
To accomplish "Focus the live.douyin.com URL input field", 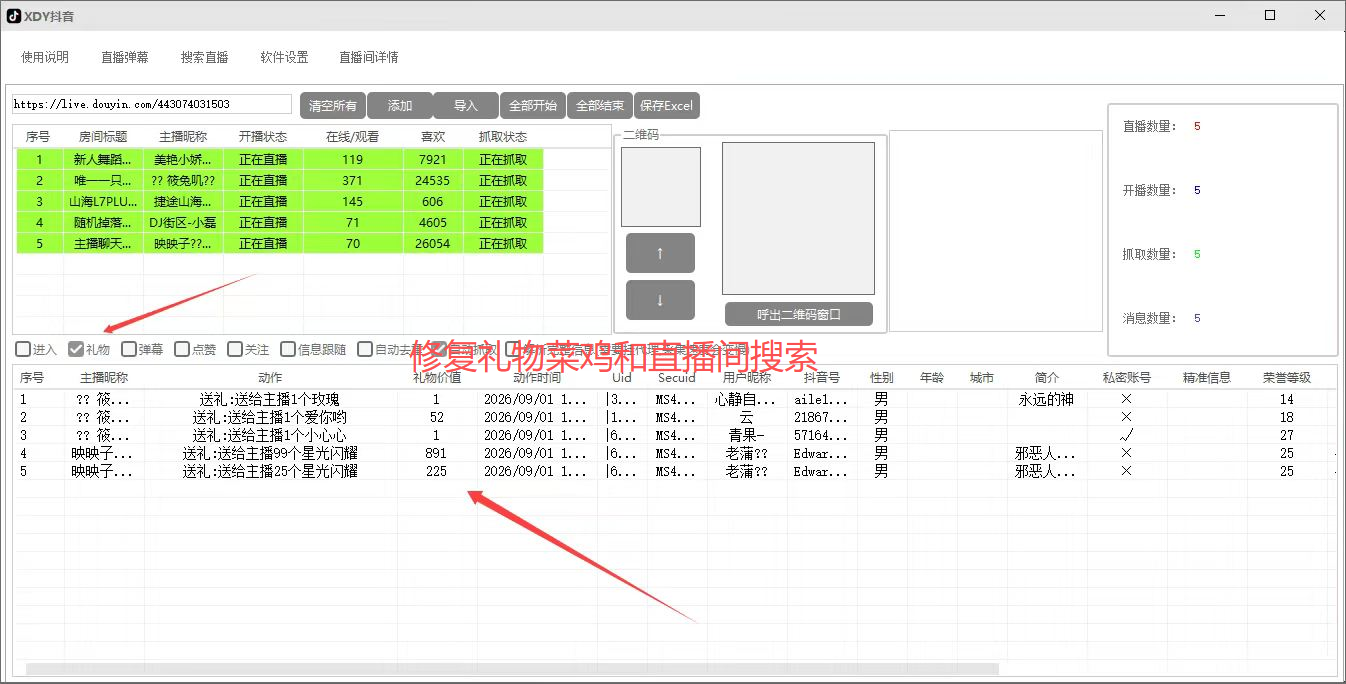I will [x=151, y=104].
